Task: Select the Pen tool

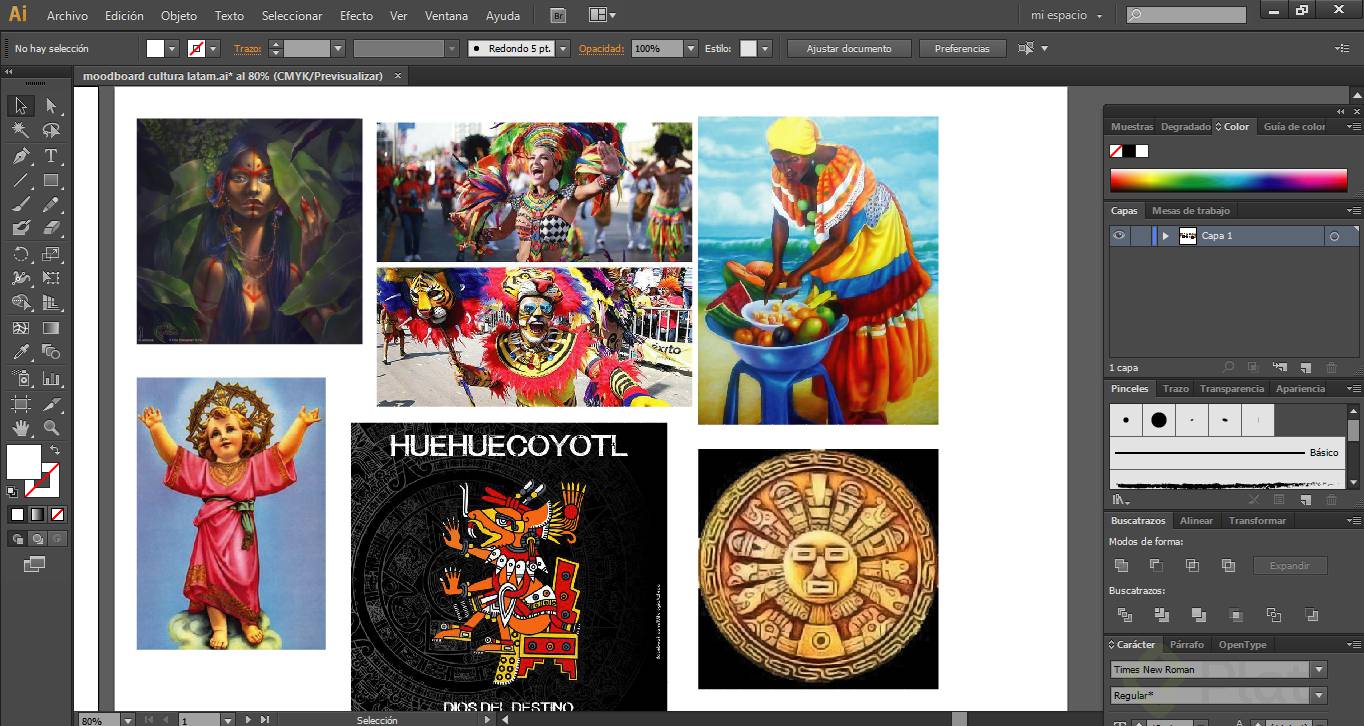Action: click(20, 156)
